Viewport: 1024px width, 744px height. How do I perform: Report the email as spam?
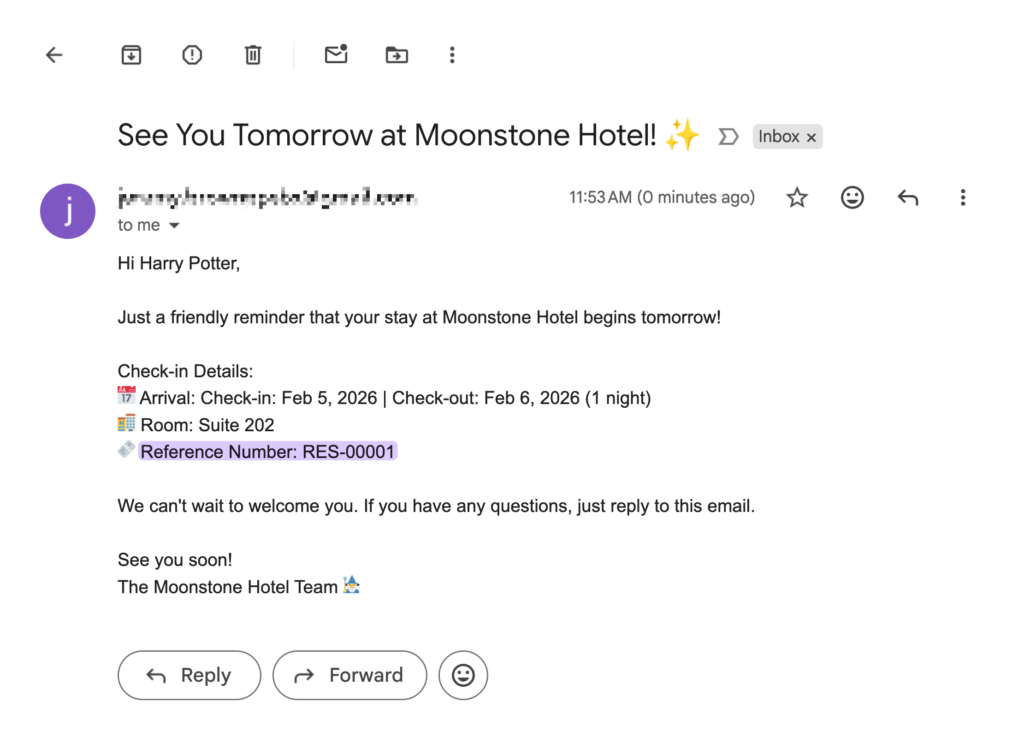coord(191,55)
